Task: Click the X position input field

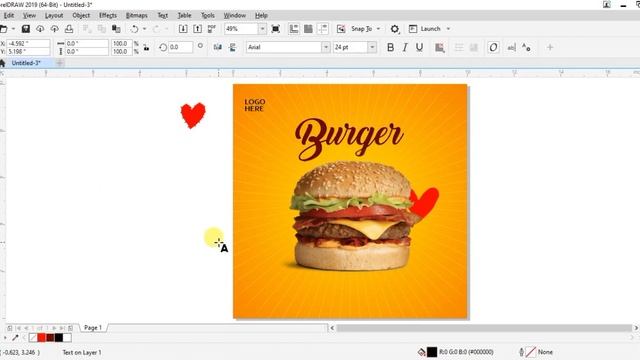Action: [x=28, y=43]
